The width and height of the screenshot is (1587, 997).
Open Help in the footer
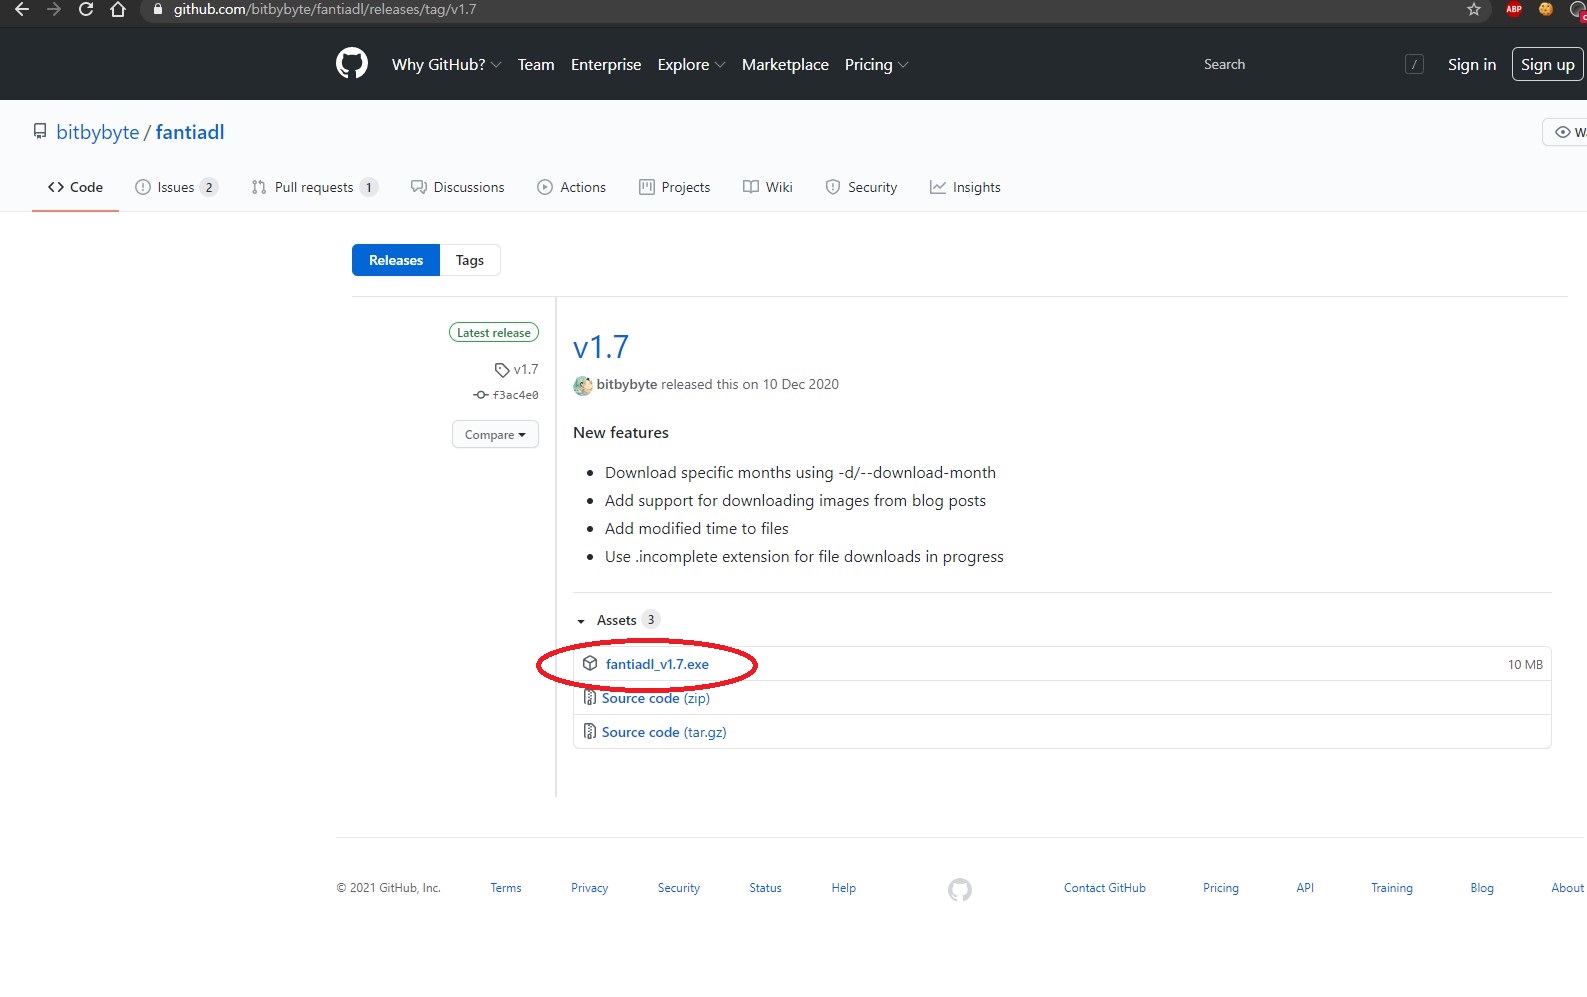pos(844,888)
